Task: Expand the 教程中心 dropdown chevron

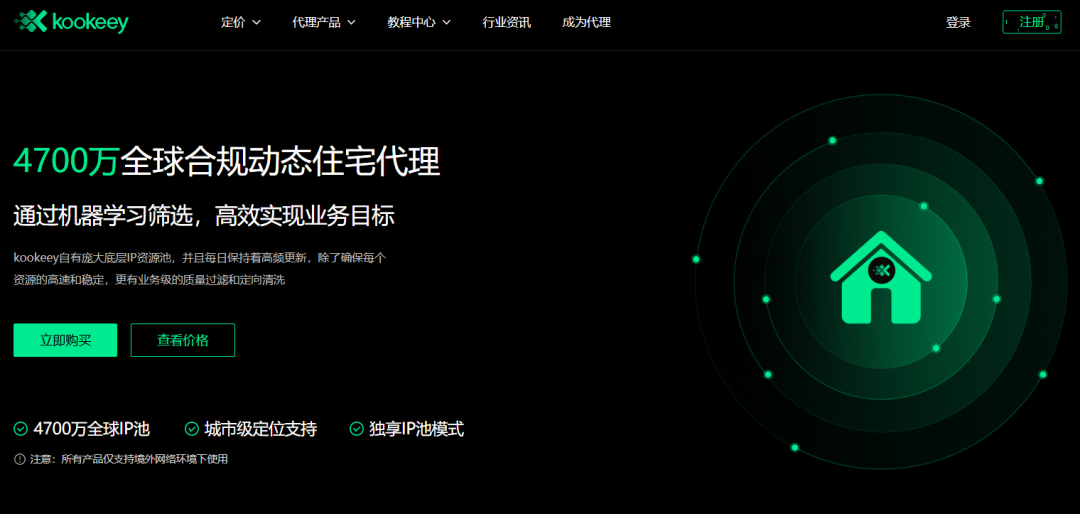Action: tap(446, 22)
